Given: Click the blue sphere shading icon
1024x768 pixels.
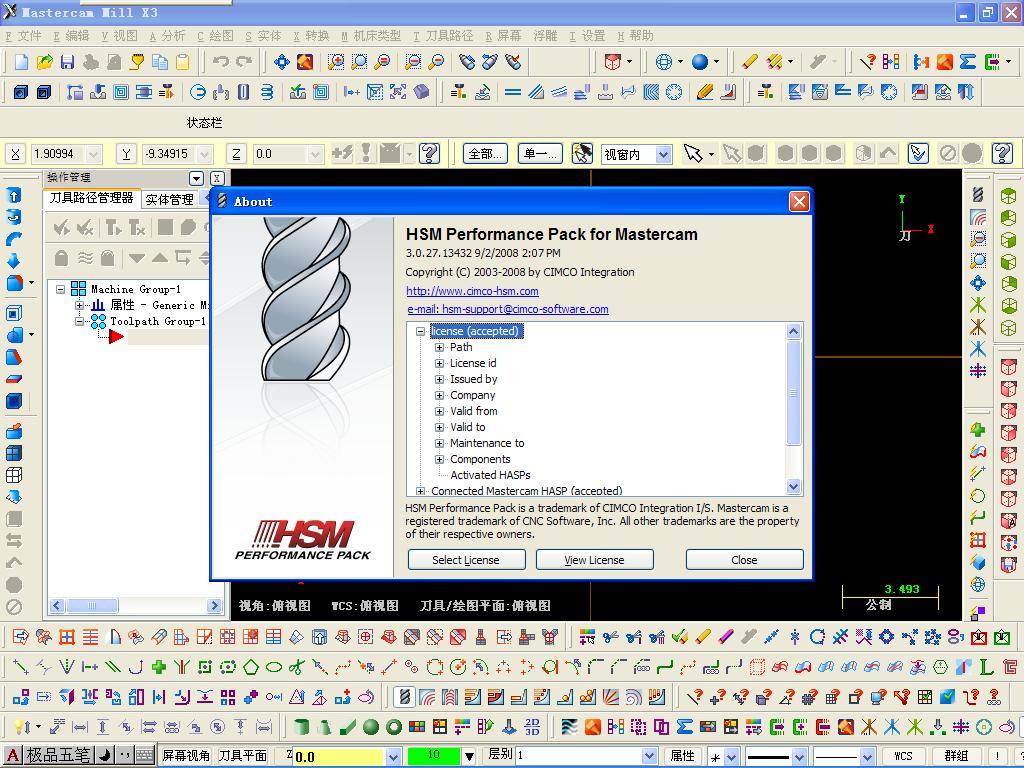Looking at the screenshot, I should click(x=700, y=62).
